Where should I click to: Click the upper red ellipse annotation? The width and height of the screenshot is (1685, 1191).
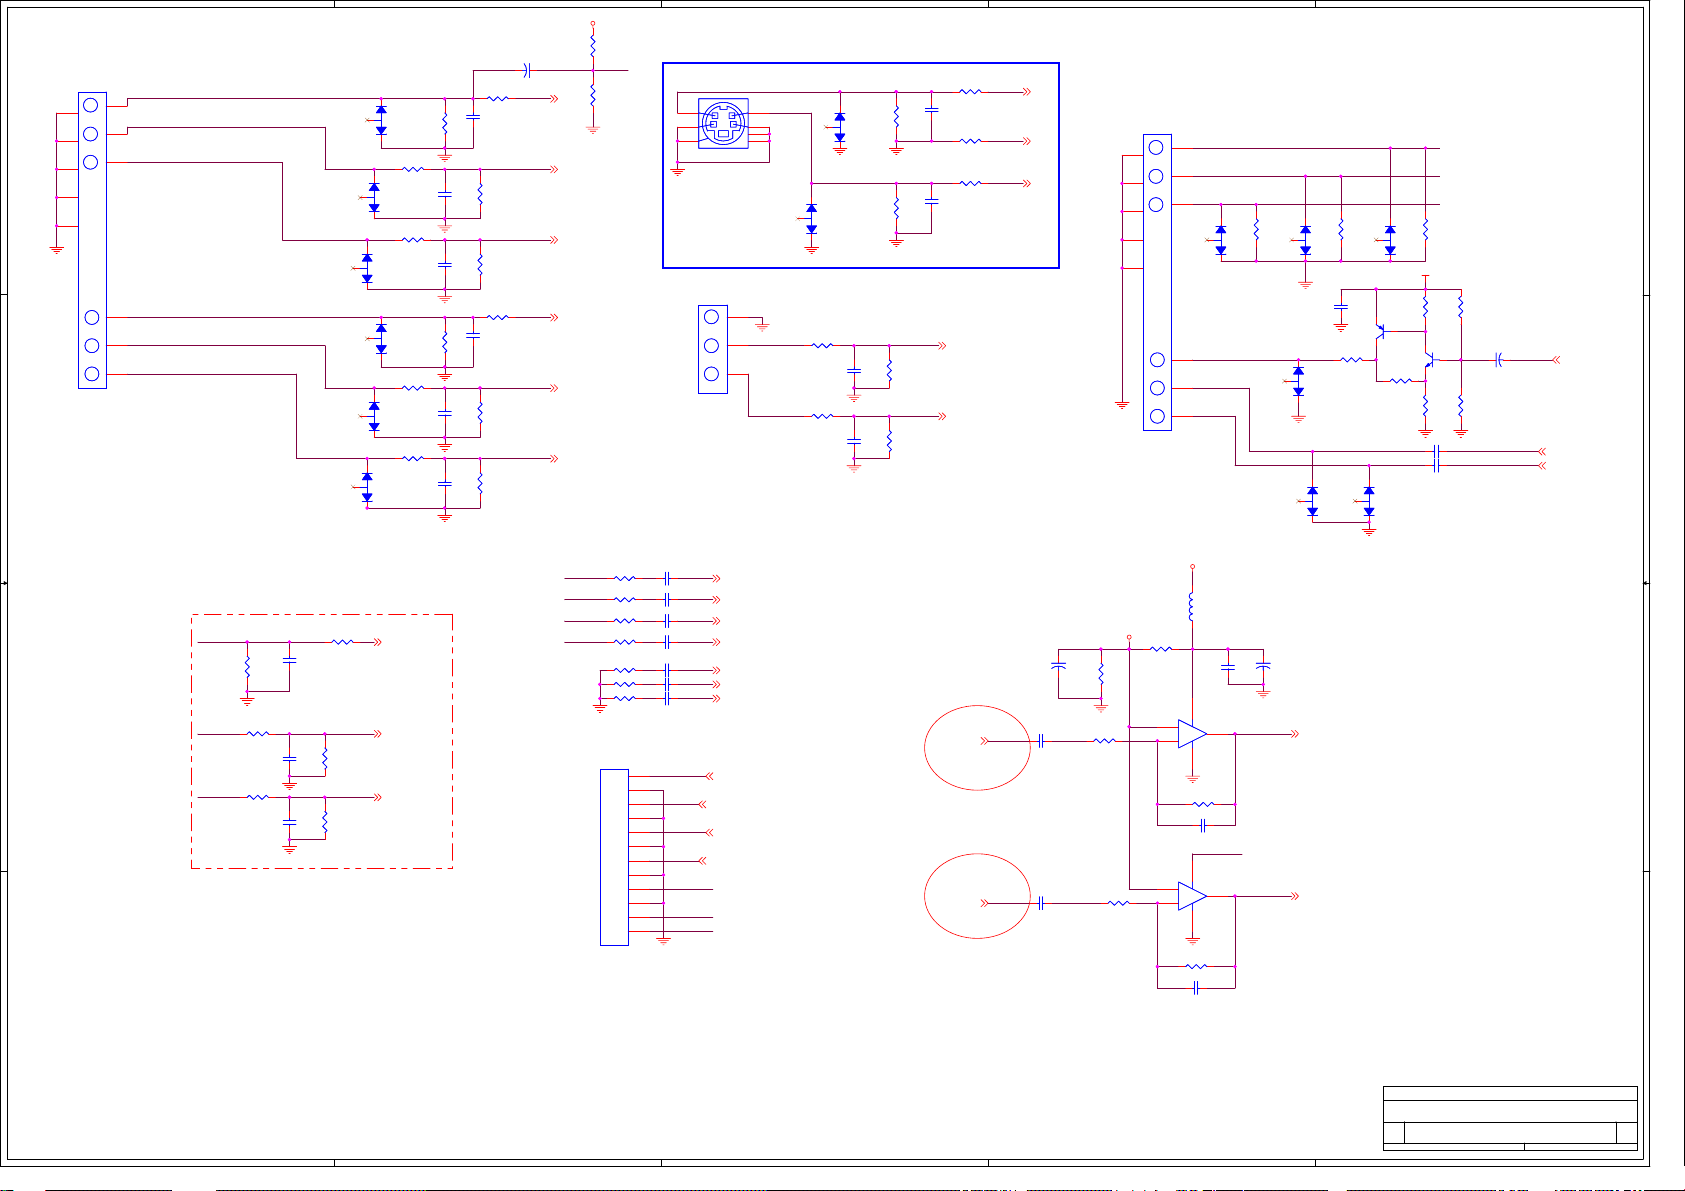click(x=977, y=748)
